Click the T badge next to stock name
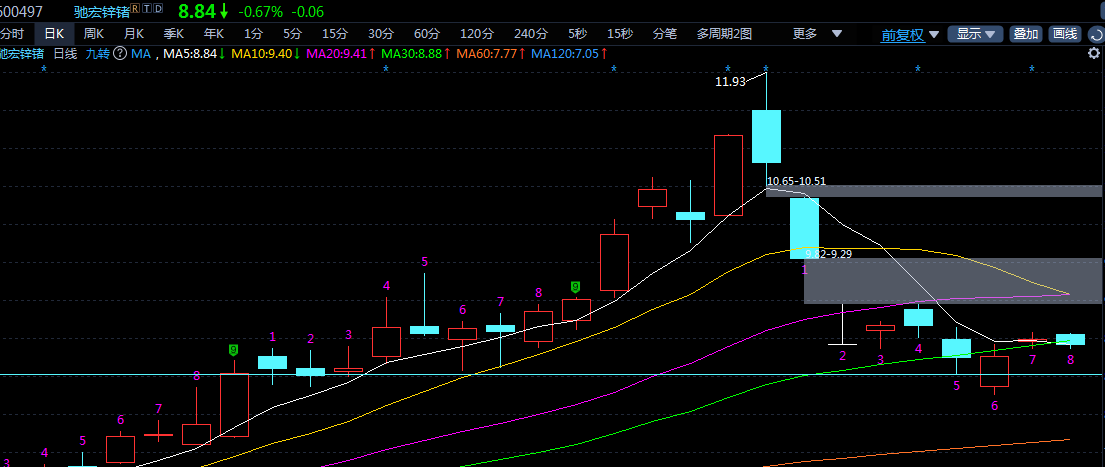This screenshot has height=467, width=1105. point(147,8)
